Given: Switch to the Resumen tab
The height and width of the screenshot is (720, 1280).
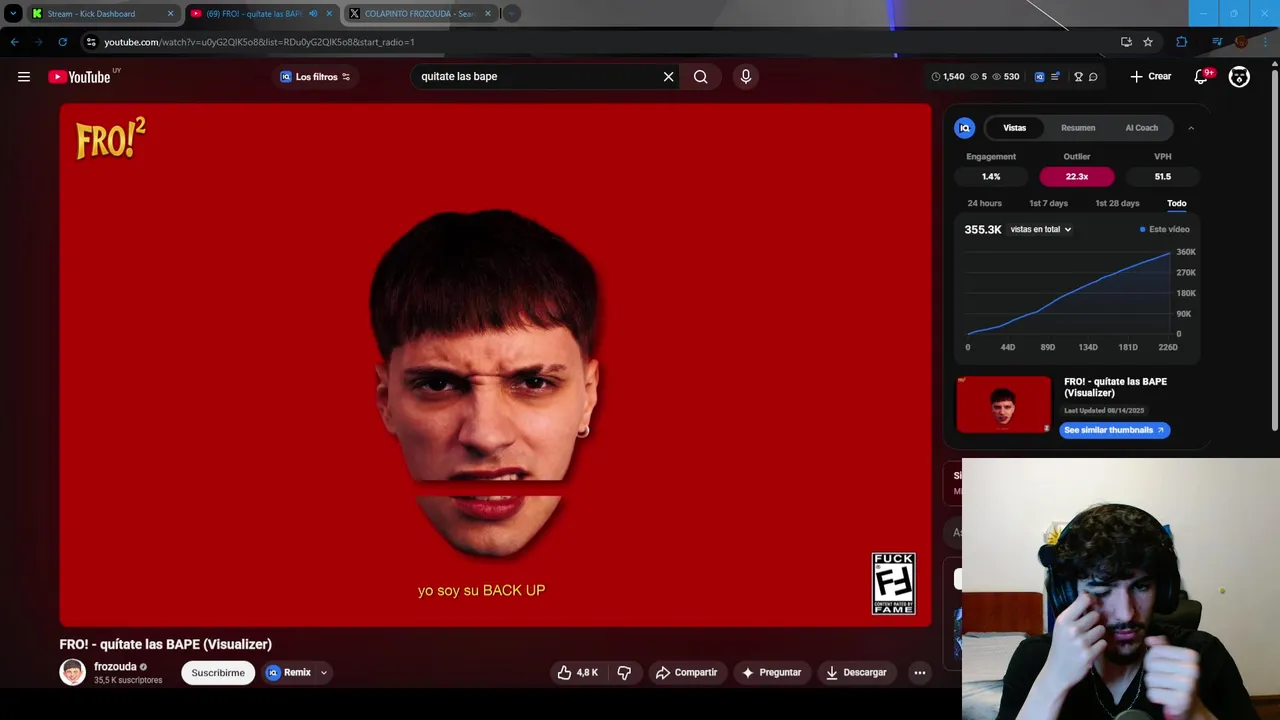Looking at the screenshot, I should (x=1078, y=128).
